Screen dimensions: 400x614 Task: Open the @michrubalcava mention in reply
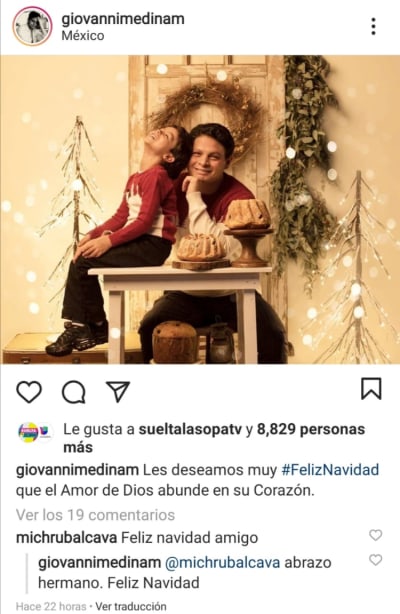(222, 563)
